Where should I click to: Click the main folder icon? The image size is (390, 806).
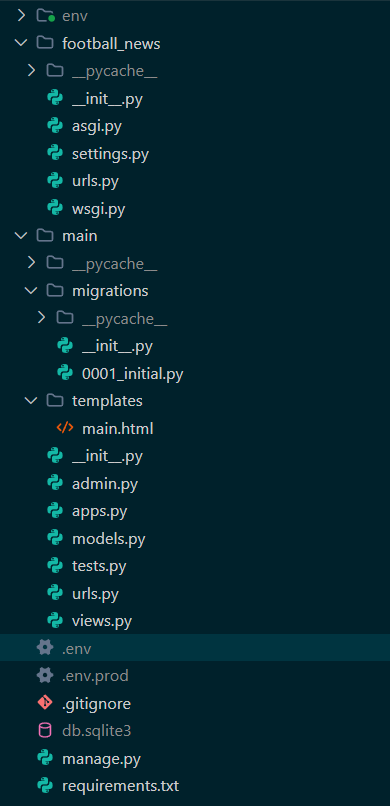[45, 235]
